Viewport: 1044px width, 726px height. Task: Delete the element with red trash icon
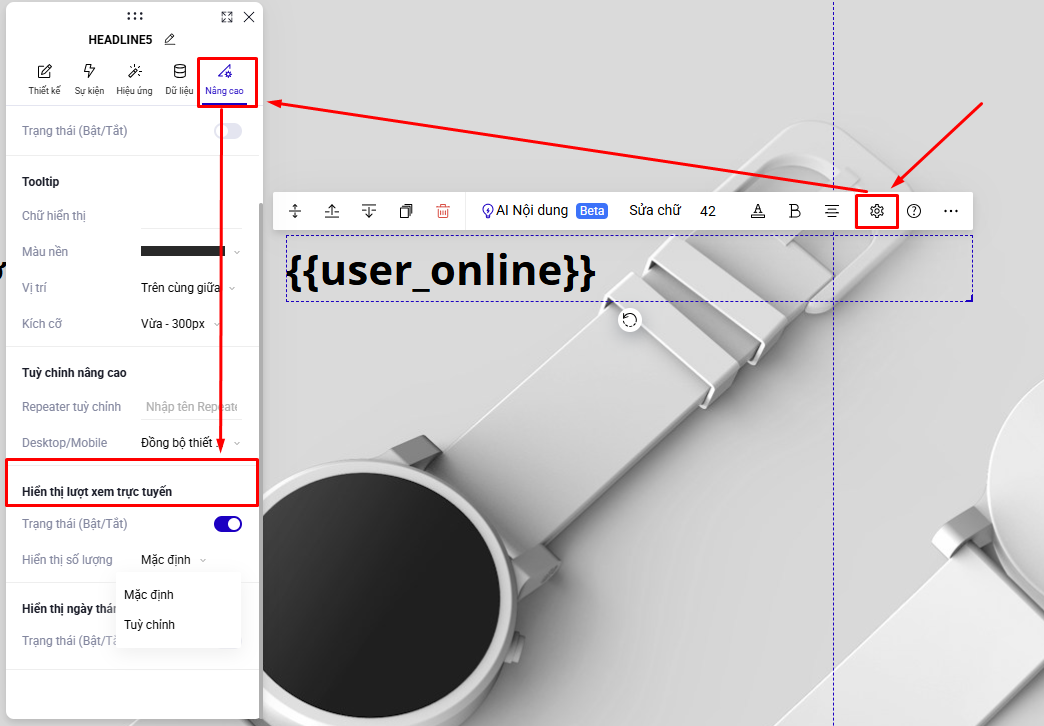coord(443,211)
